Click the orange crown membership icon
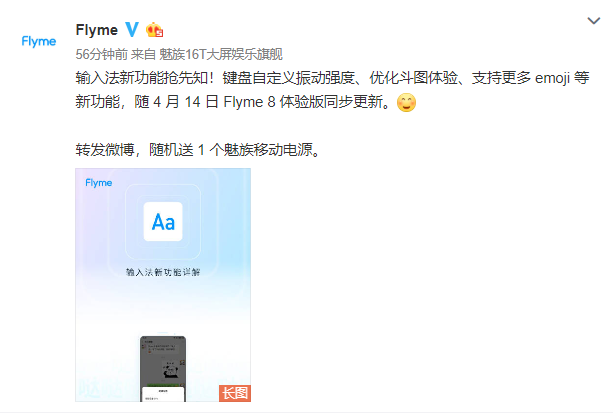The width and height of the screenshot is (614, 413). [154, 30]
